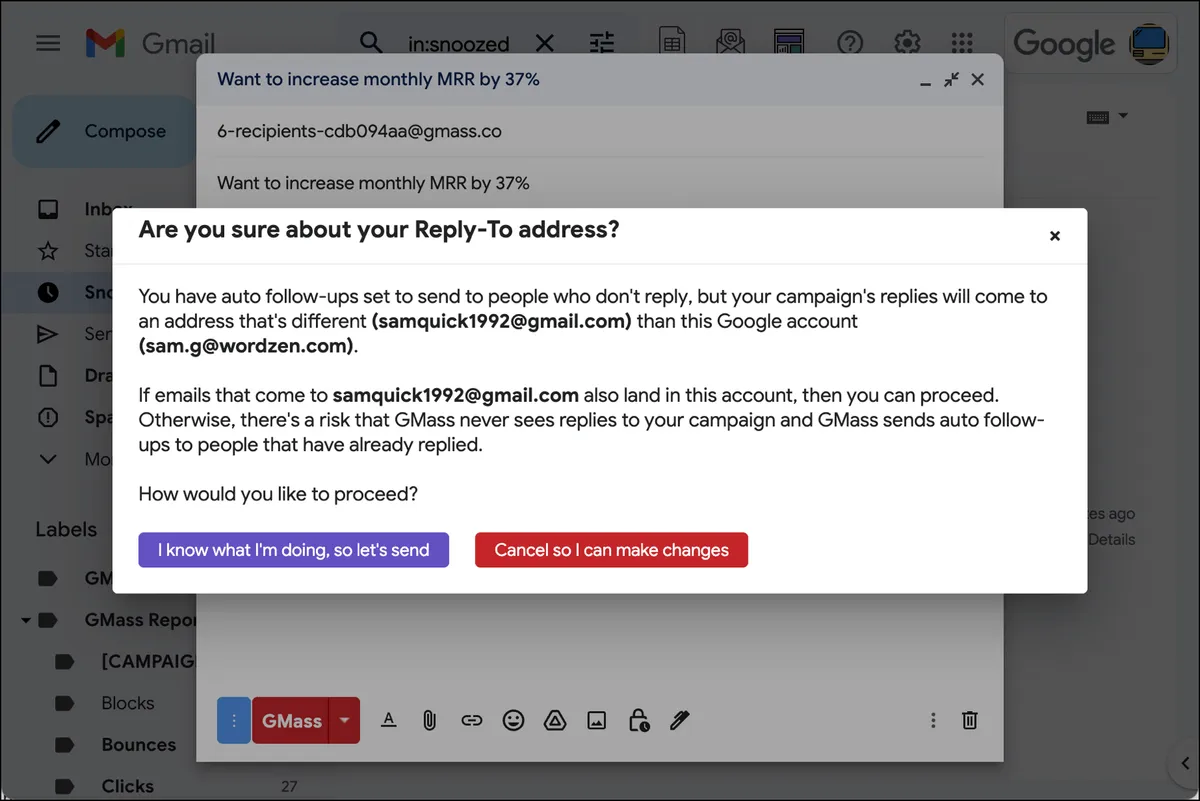Insert an emoji

(x=514, y=720)
